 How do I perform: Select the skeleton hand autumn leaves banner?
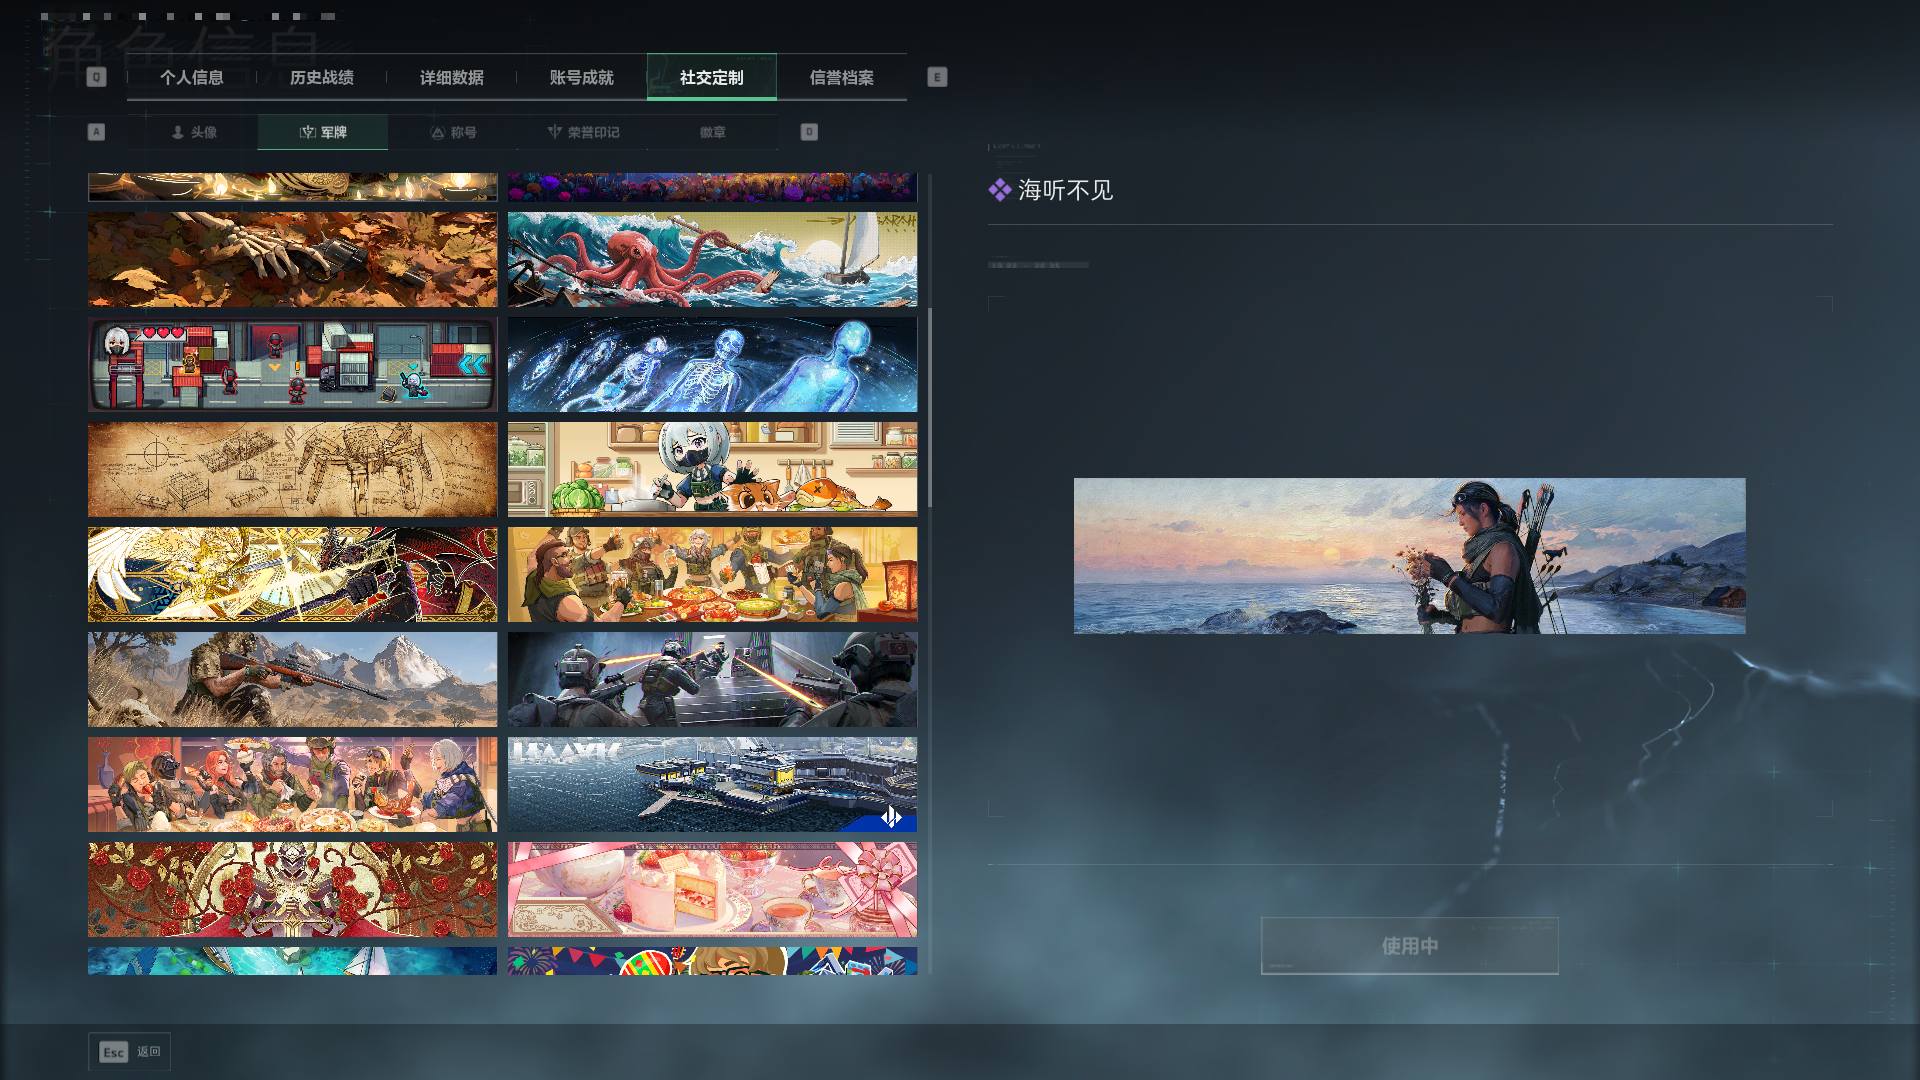coord(292,259)
